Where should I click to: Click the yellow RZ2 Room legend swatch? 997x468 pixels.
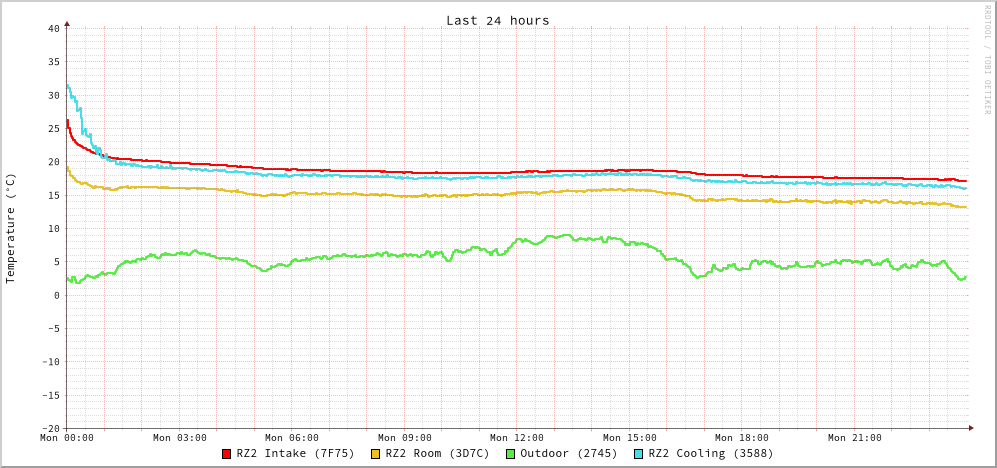(x=376, y=454)
